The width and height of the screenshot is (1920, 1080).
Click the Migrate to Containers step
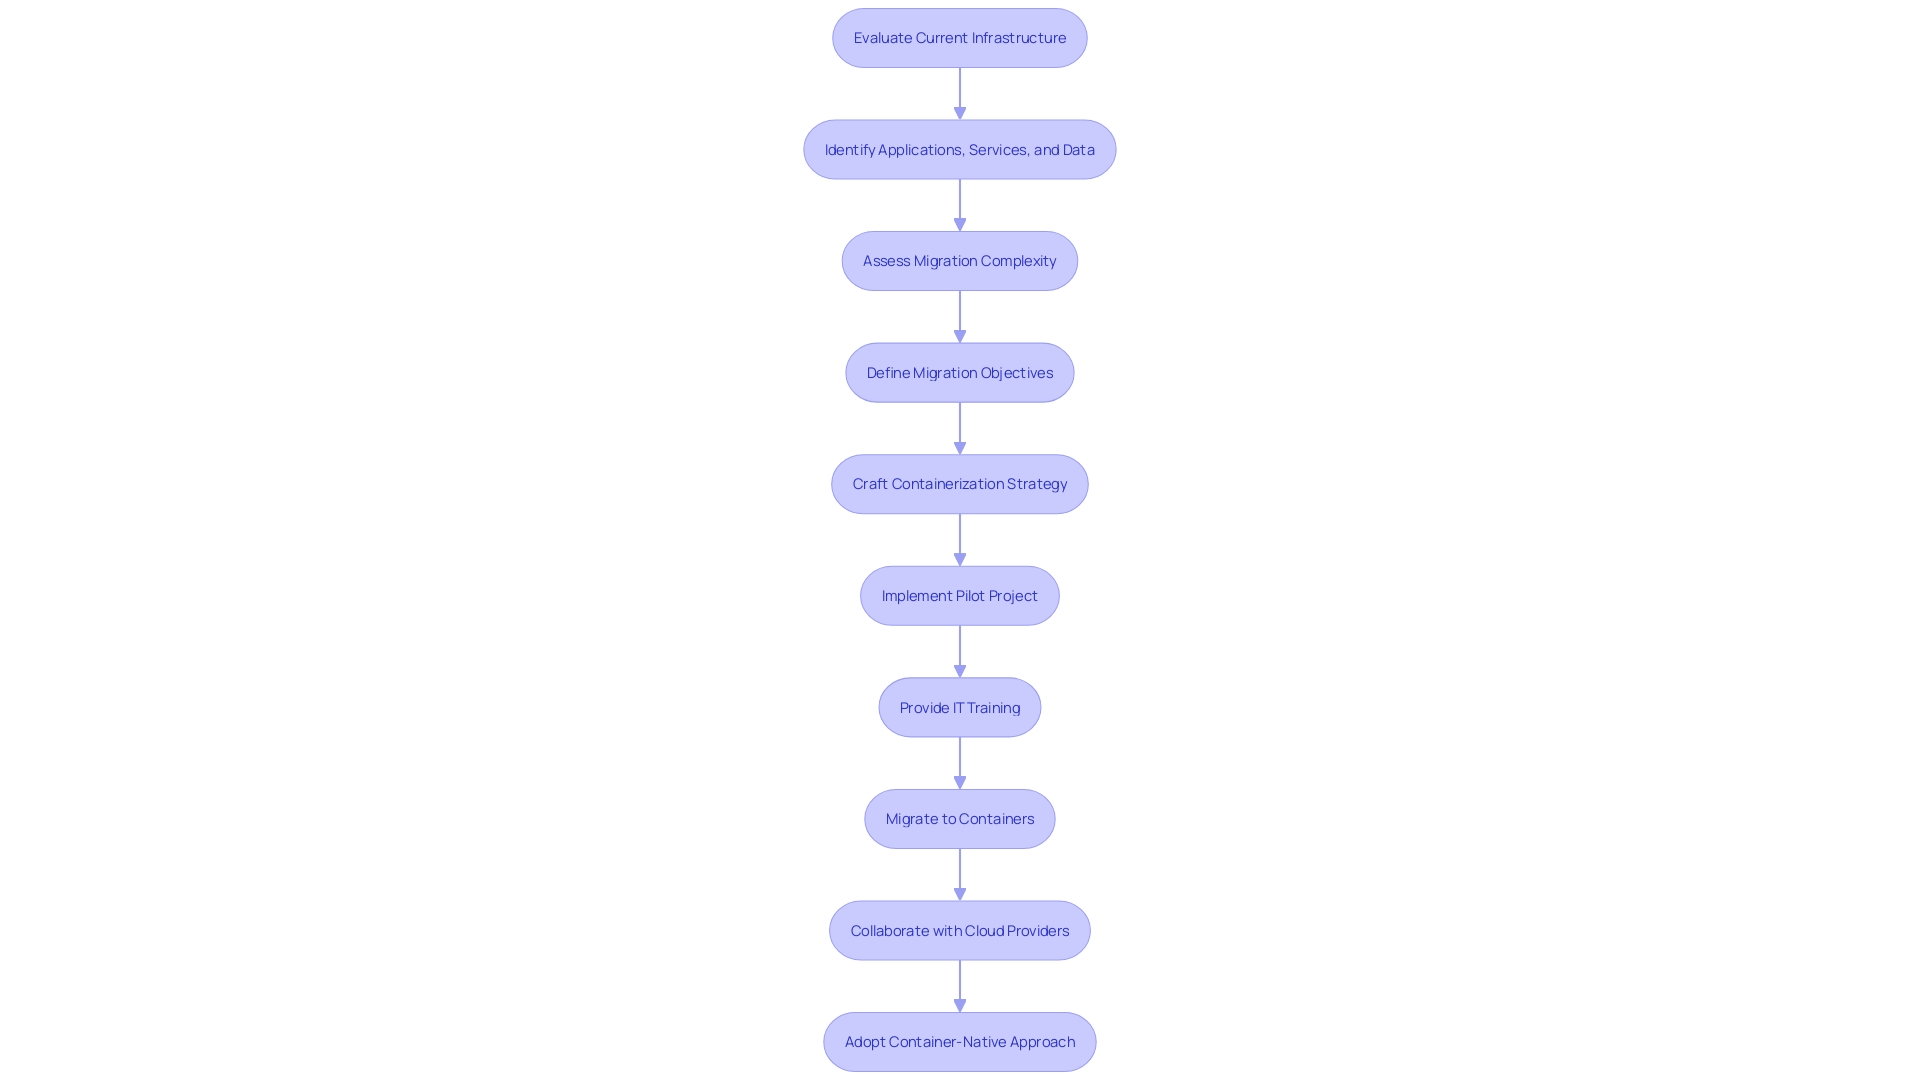960,818
